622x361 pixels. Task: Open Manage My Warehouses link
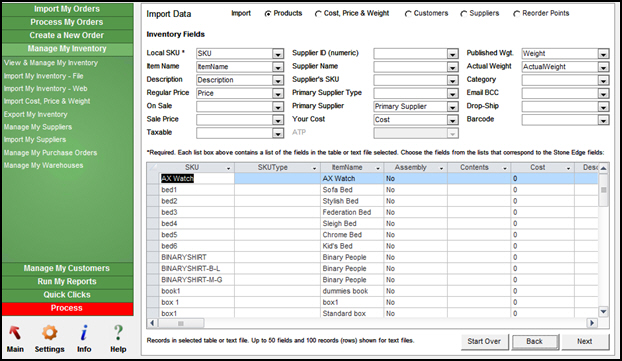[x=44, y=165]
